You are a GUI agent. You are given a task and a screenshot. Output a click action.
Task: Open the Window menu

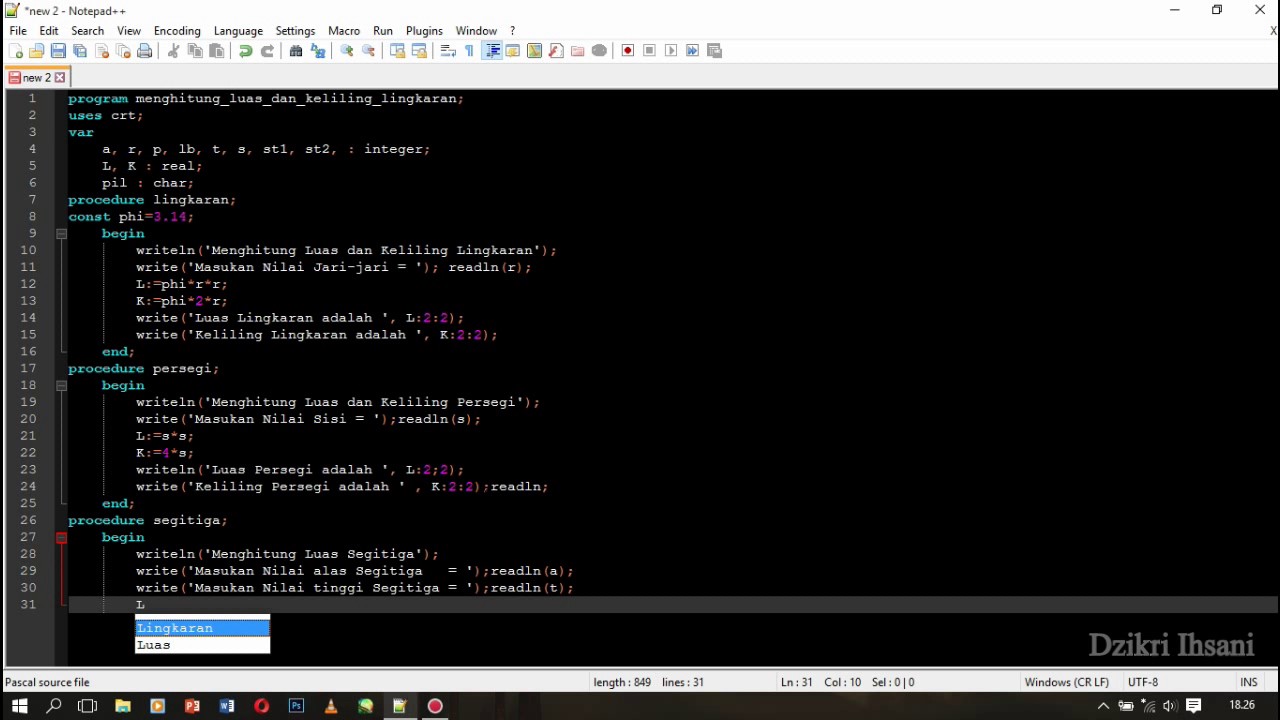(476, 31)
